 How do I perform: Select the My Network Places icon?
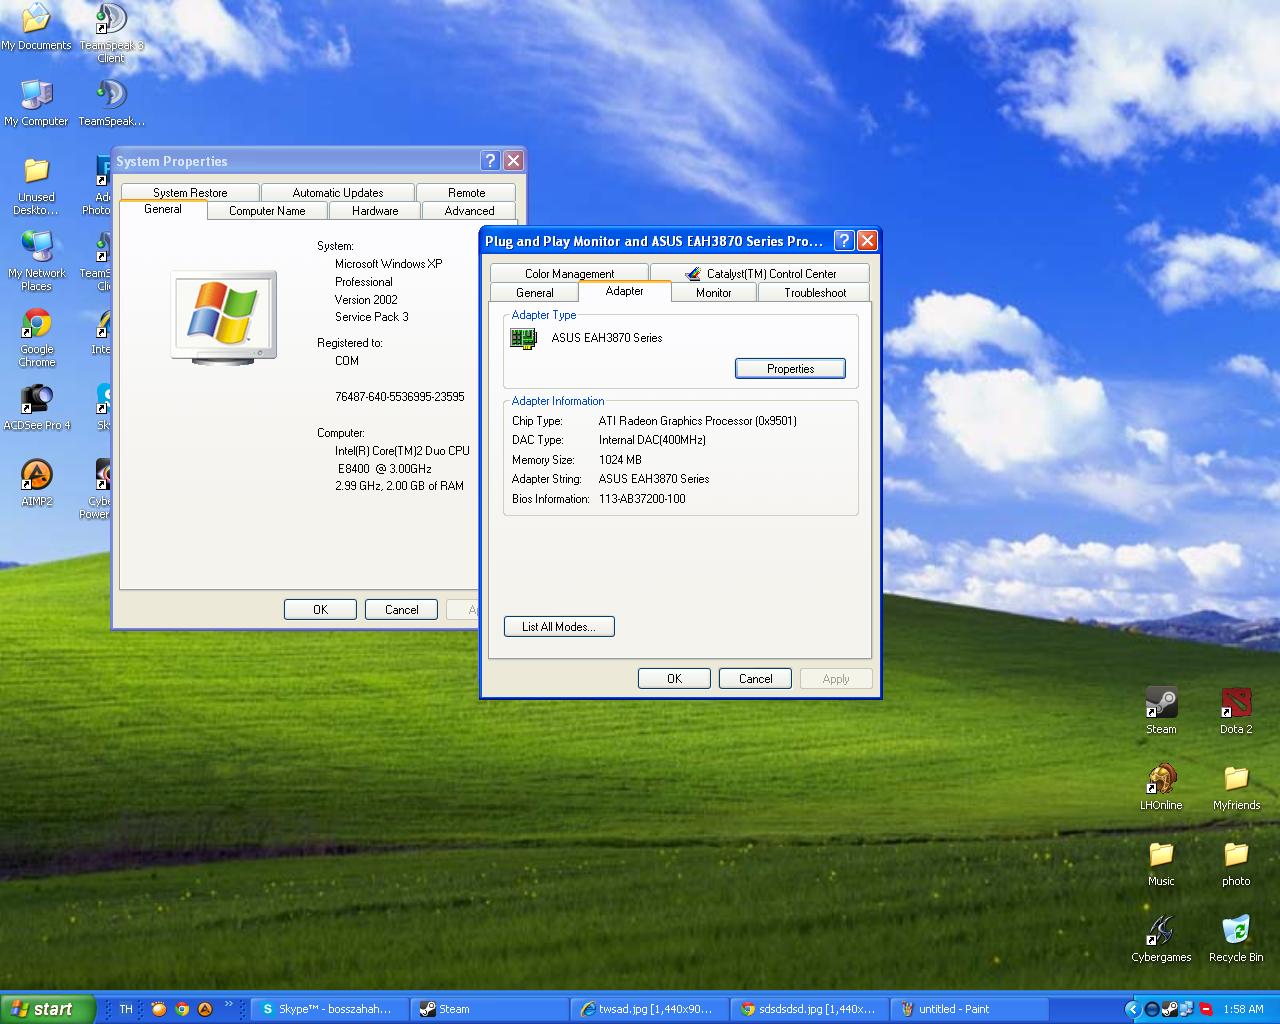coord(36,260)
